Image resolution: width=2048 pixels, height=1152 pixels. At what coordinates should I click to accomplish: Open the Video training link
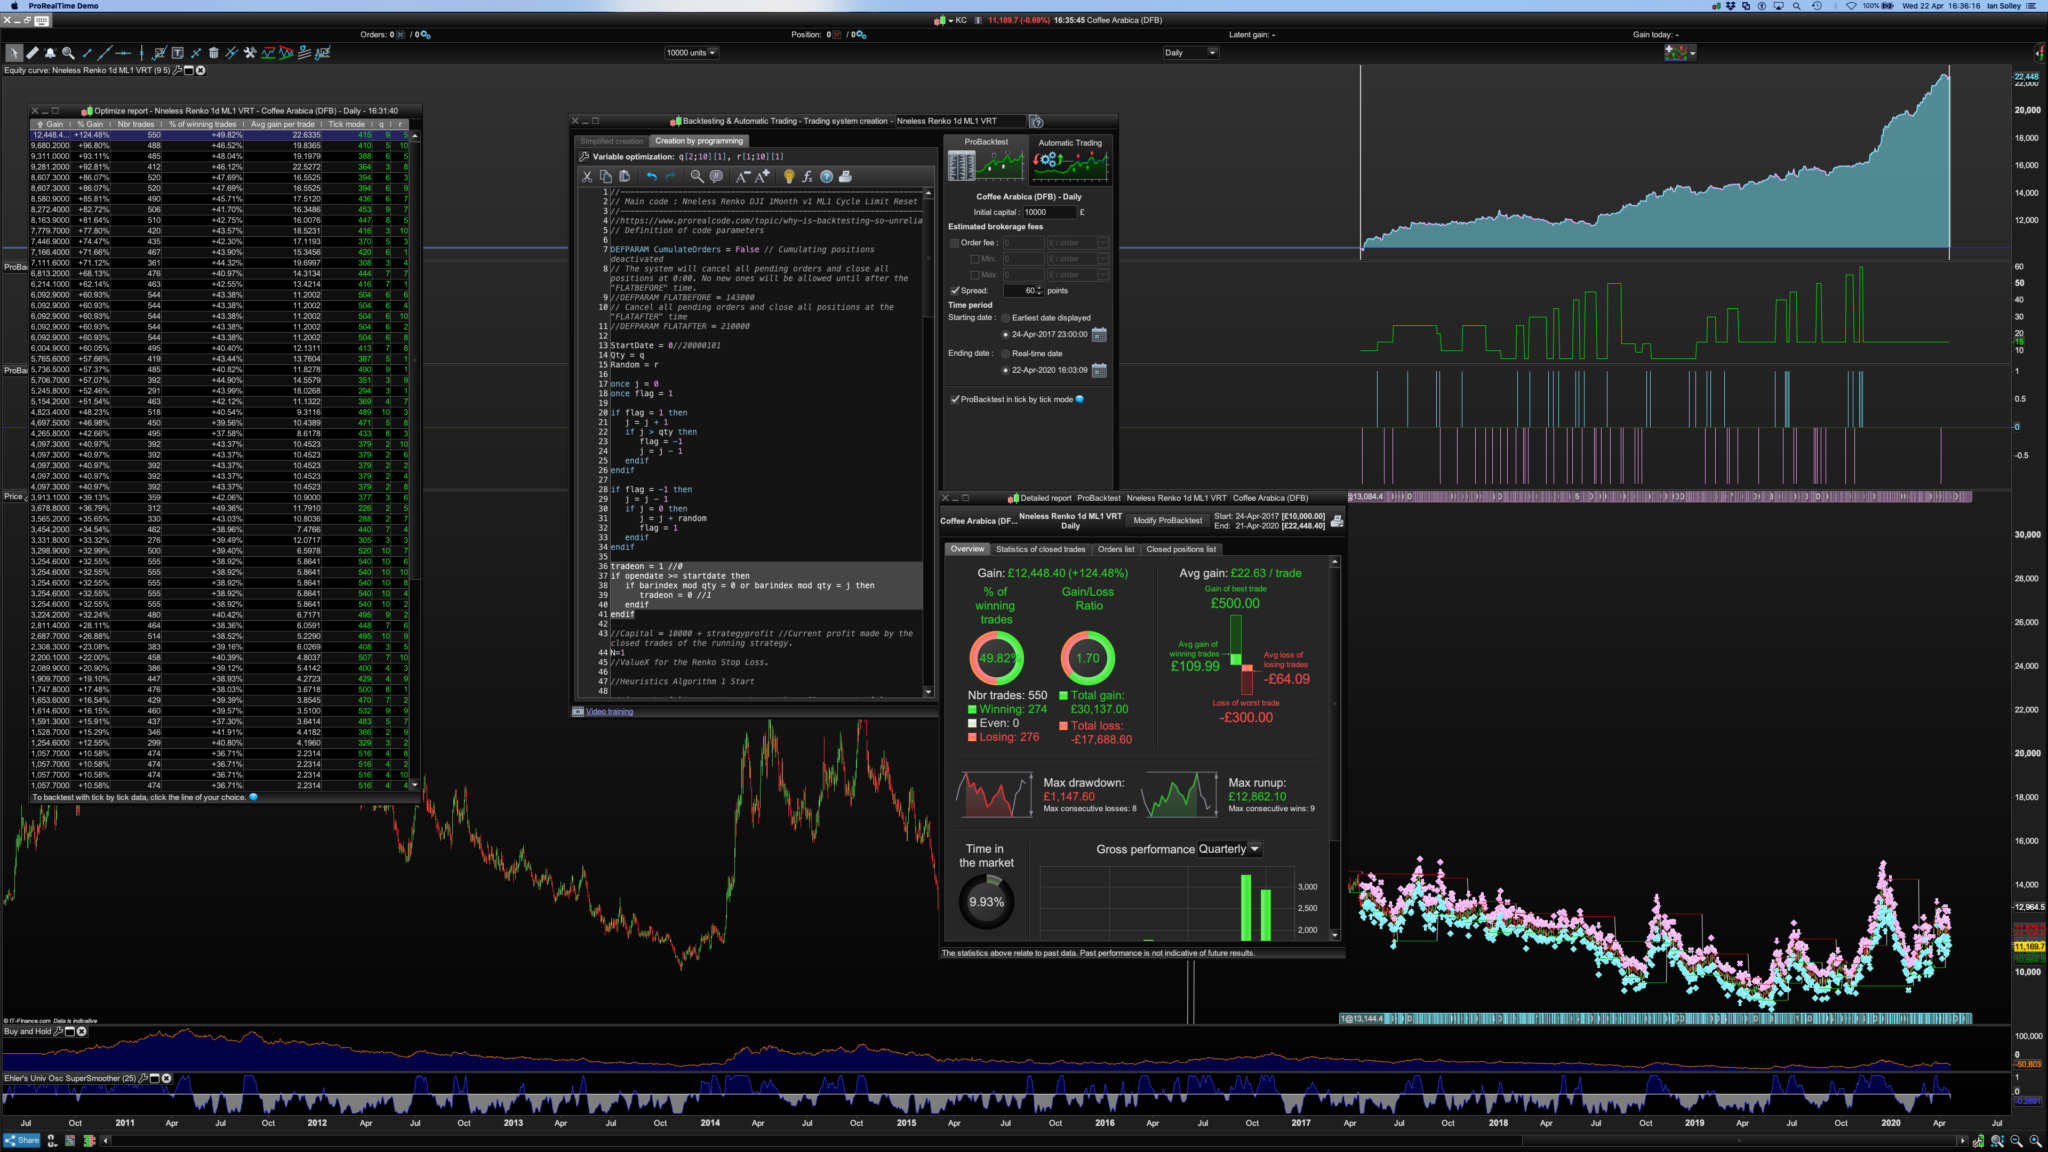tap(609, 712)
